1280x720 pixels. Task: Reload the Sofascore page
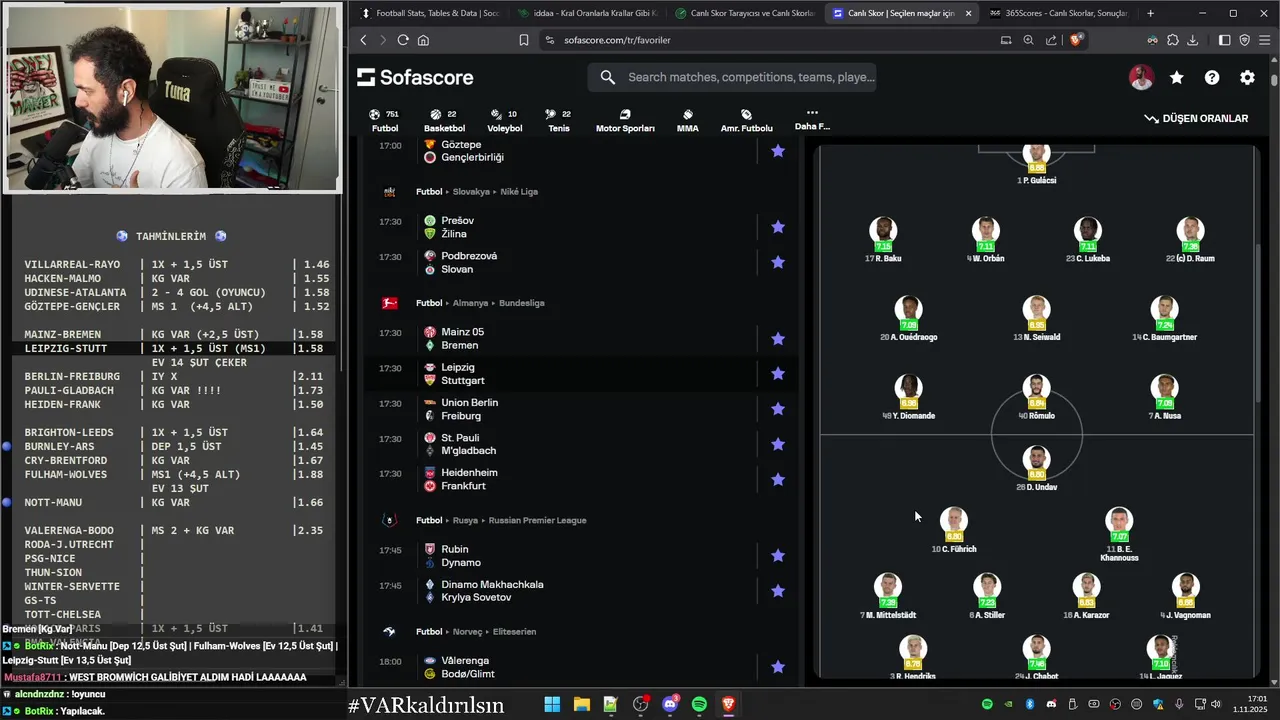(403, 40)
